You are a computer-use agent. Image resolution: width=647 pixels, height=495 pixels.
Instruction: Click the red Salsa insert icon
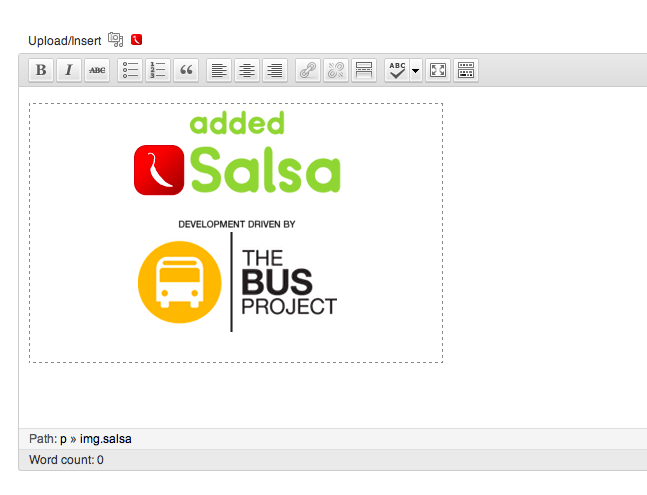137,40
